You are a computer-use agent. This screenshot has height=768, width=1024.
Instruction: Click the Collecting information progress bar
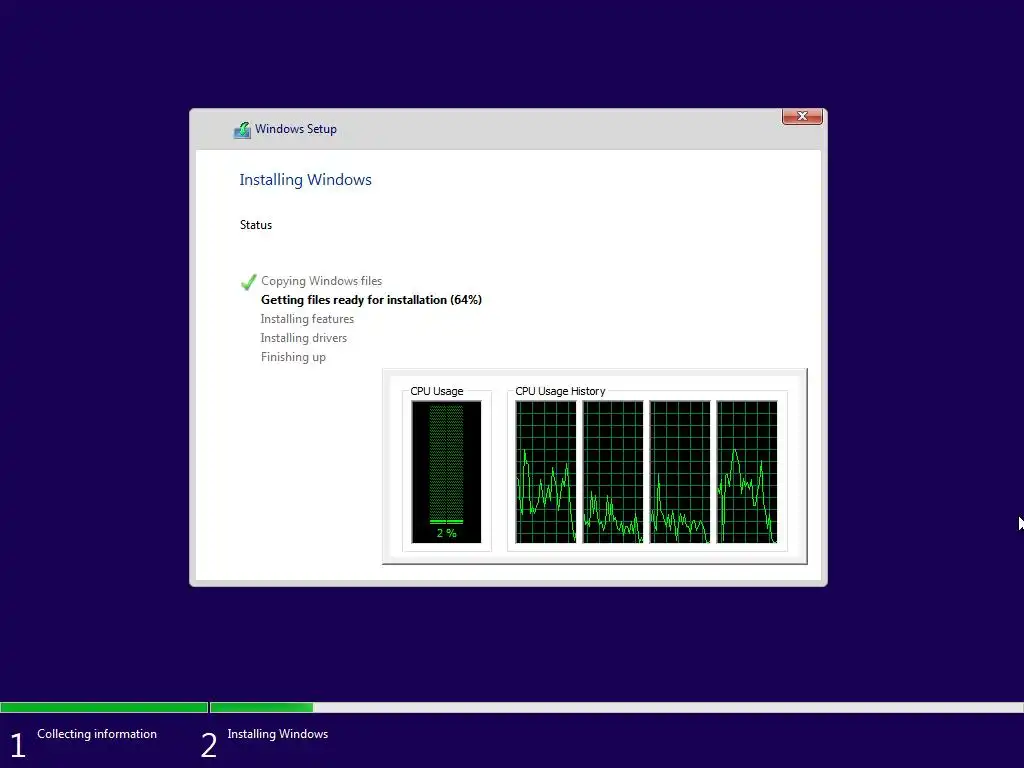pyautogui.click(x=104, y=707)
